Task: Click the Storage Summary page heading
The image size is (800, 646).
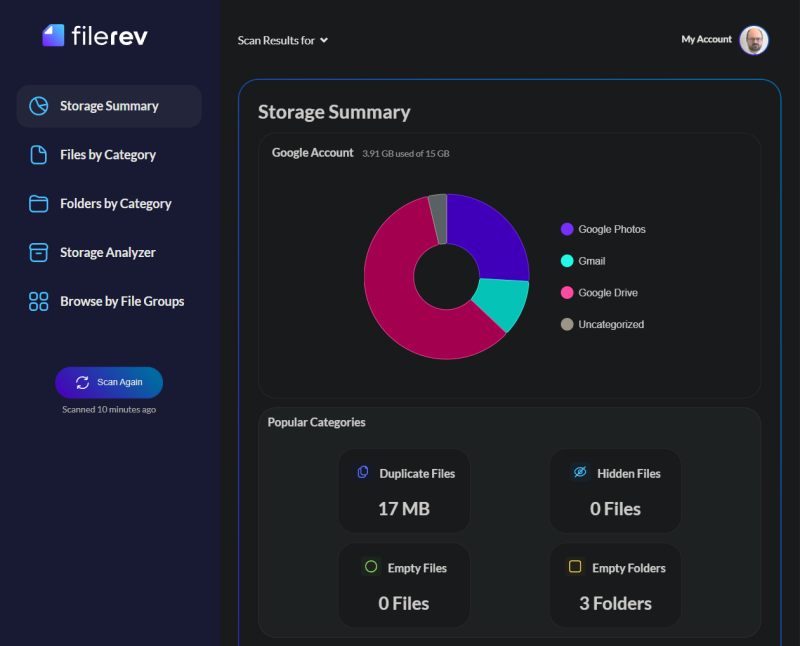Action: coord(334,112)
